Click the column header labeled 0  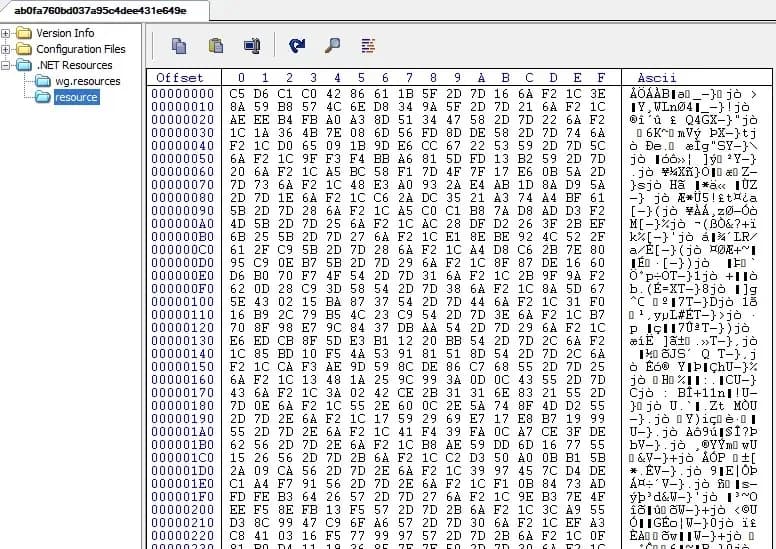coord(241,78)
